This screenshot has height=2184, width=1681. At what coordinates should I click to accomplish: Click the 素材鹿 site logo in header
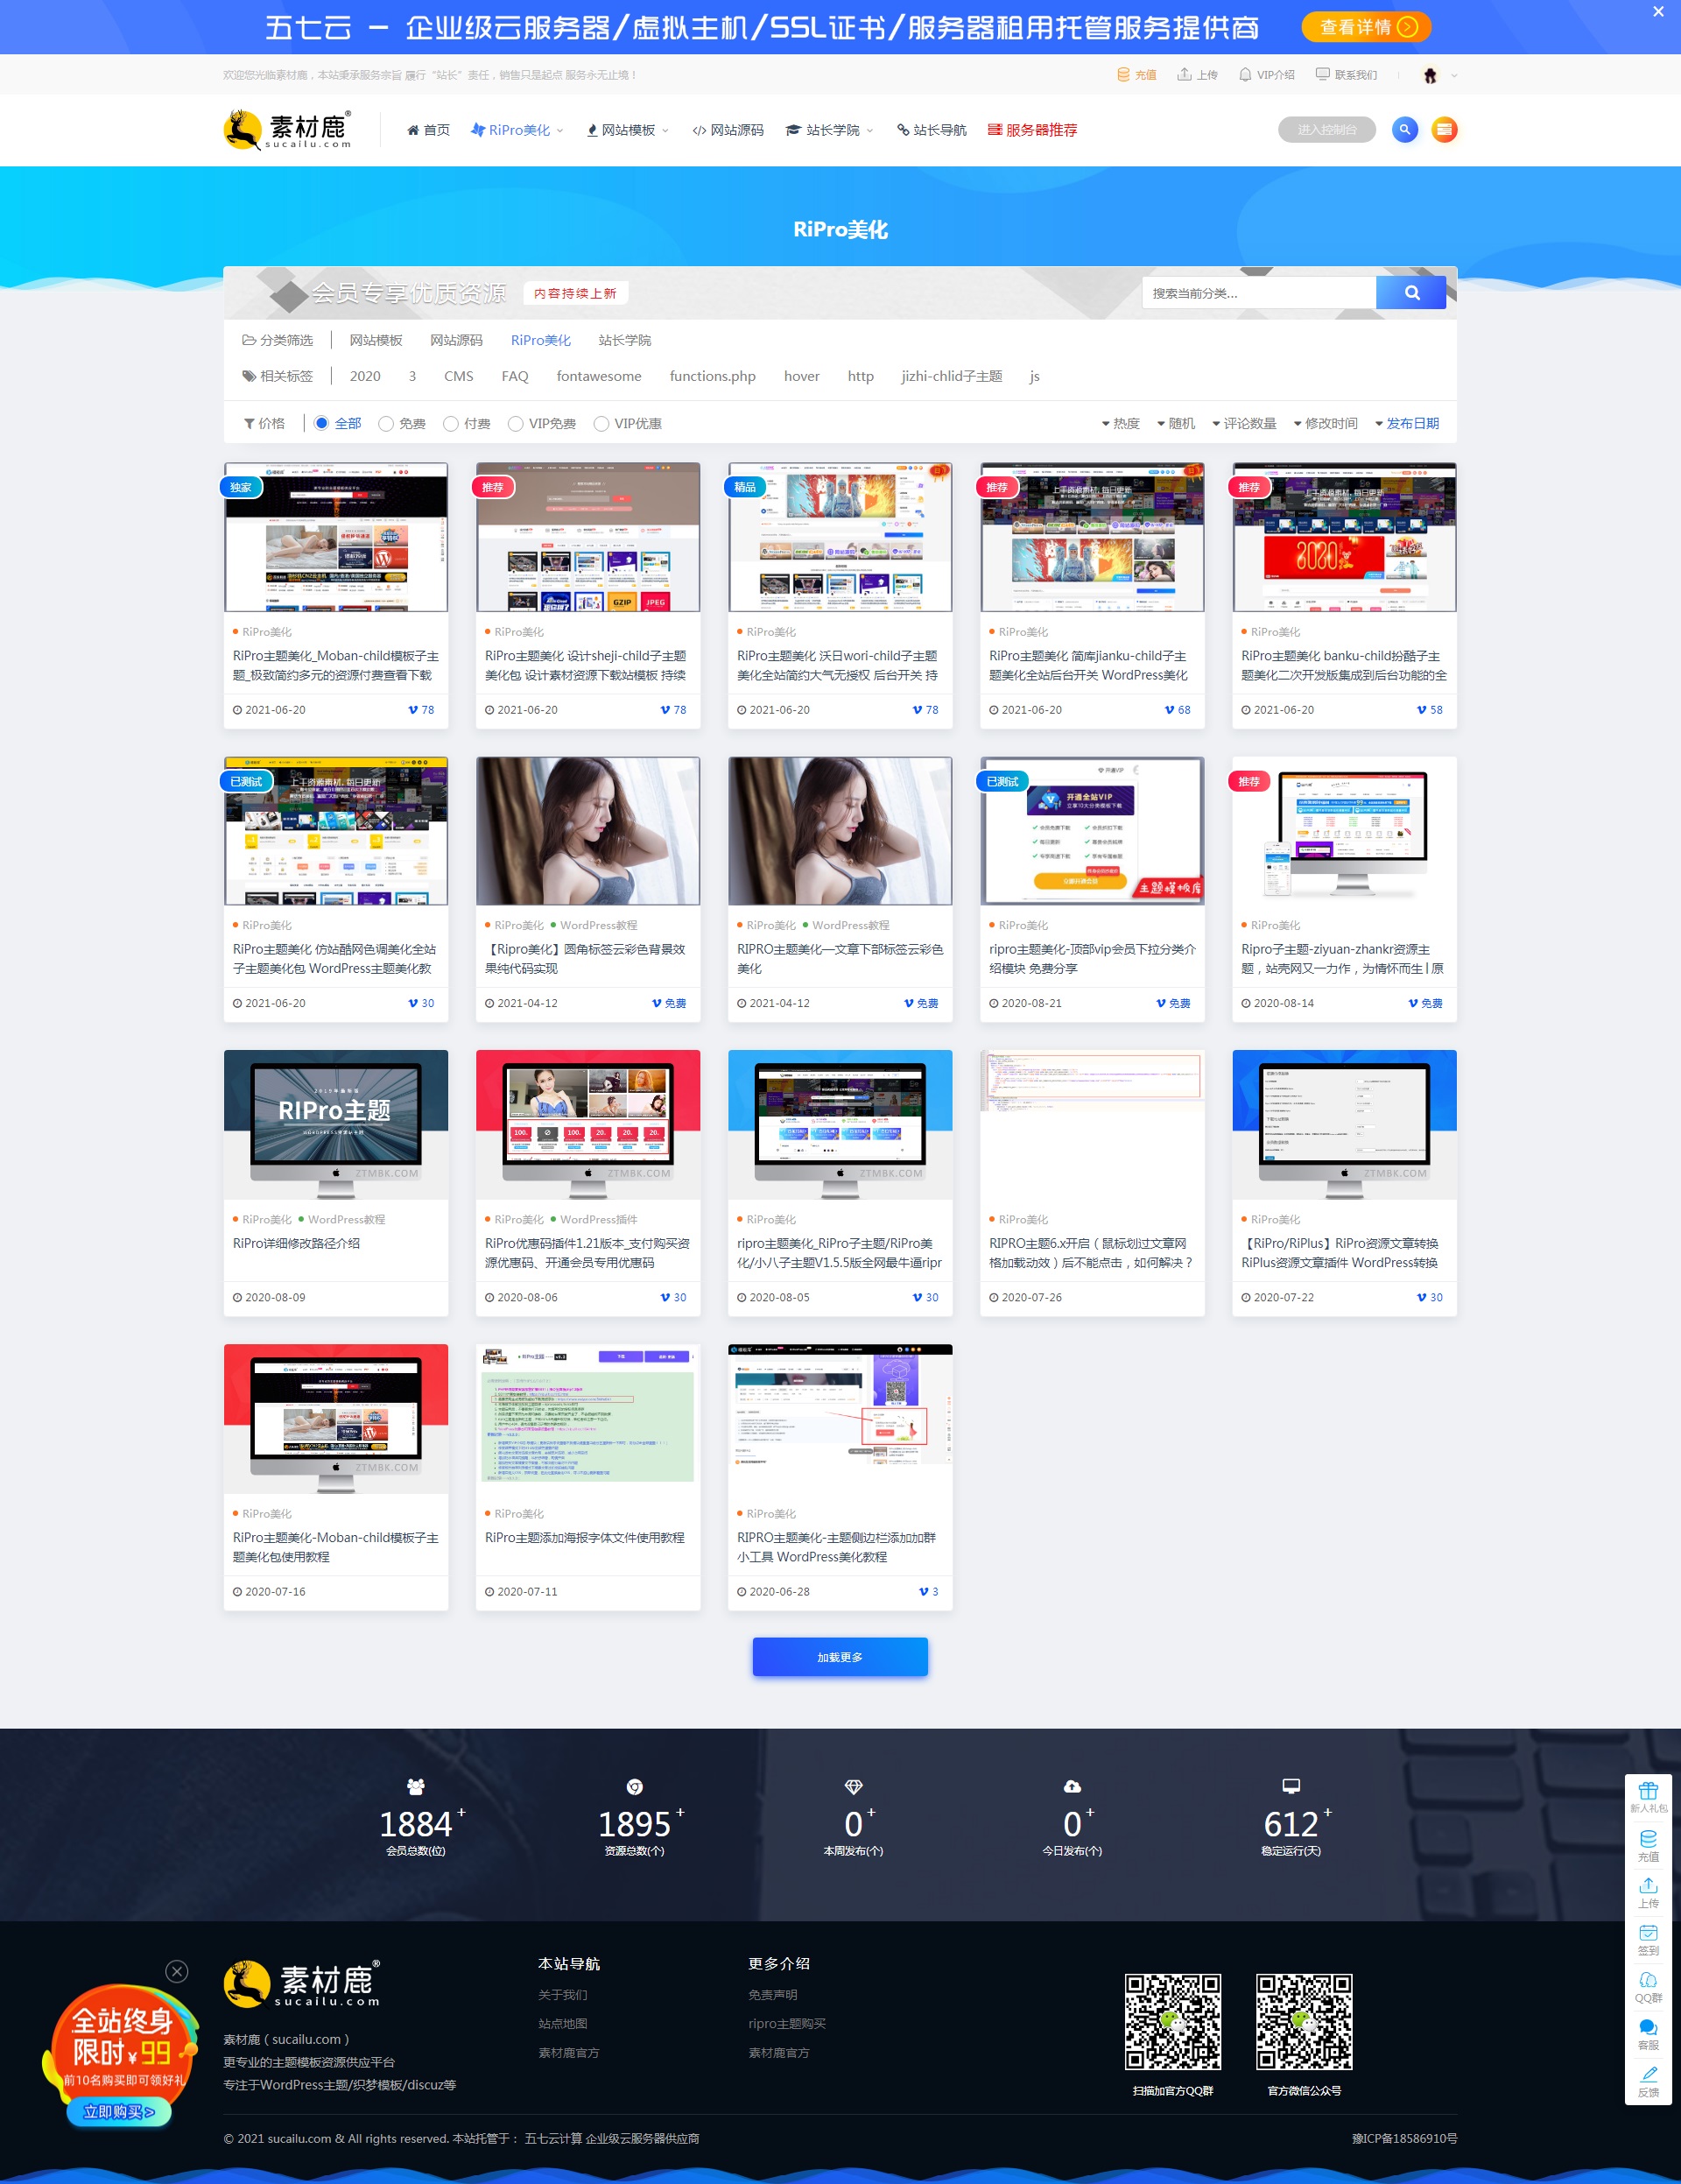(288, 130)
